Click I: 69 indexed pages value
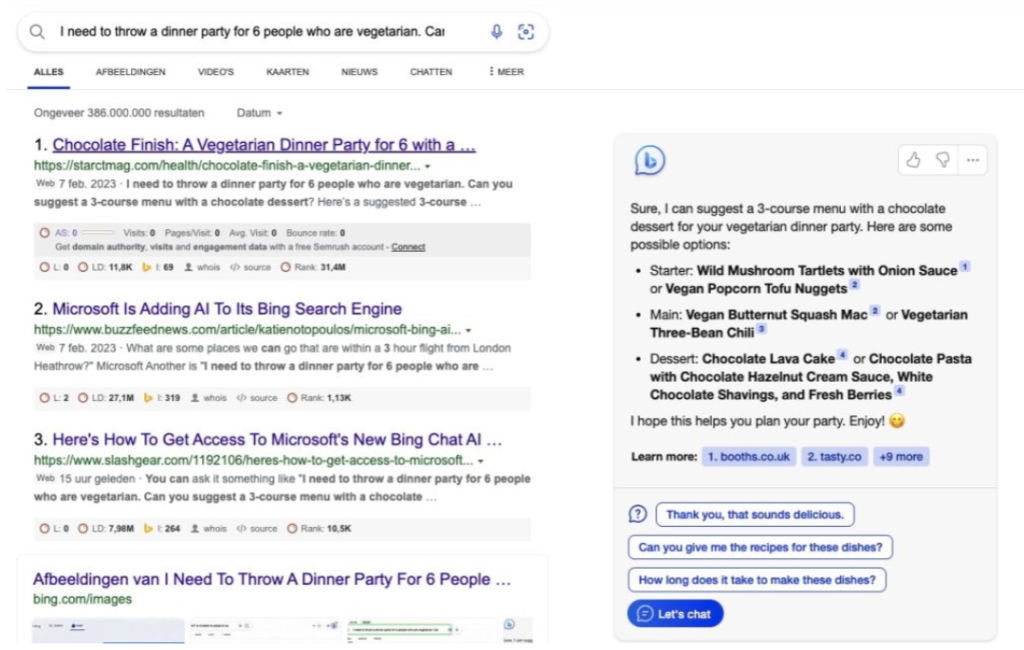 click(159, 267)
